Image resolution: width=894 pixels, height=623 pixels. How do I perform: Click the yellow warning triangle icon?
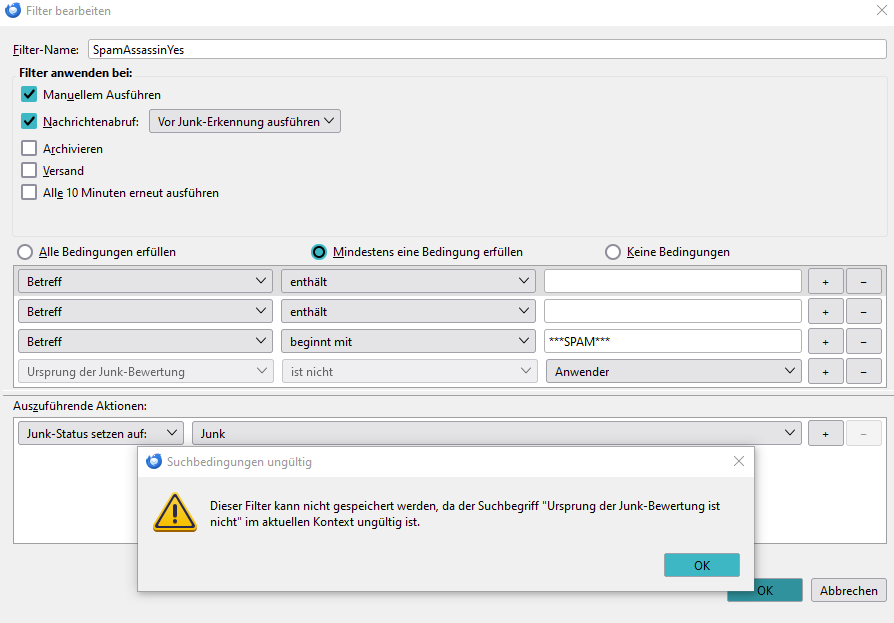pos(175,512)
